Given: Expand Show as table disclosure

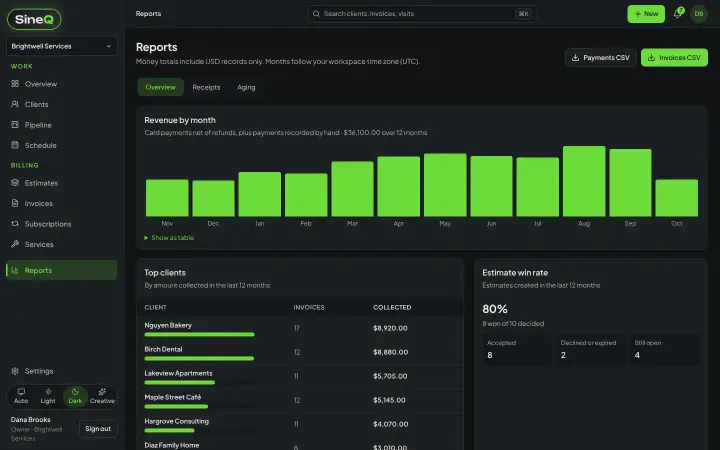Looking at the screenshot, I should pos(169,237).
